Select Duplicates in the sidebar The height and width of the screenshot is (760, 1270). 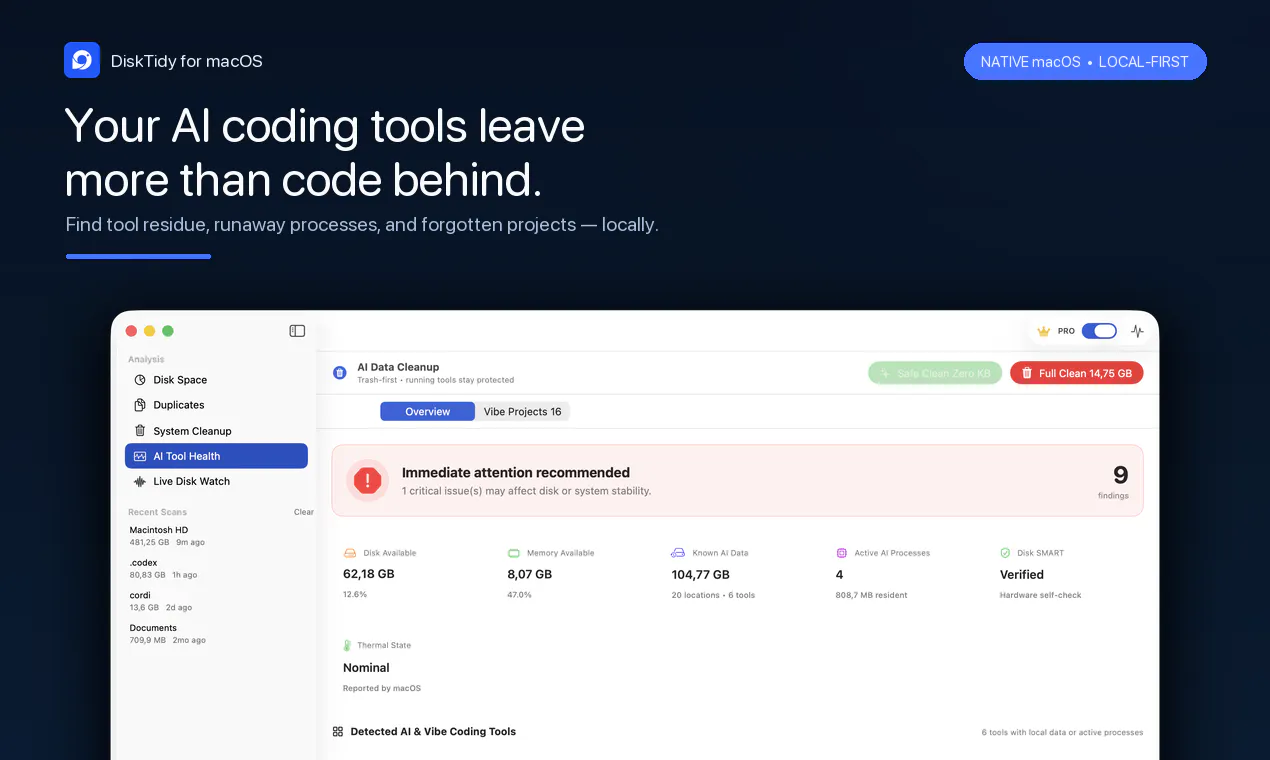tap(216, 405)
